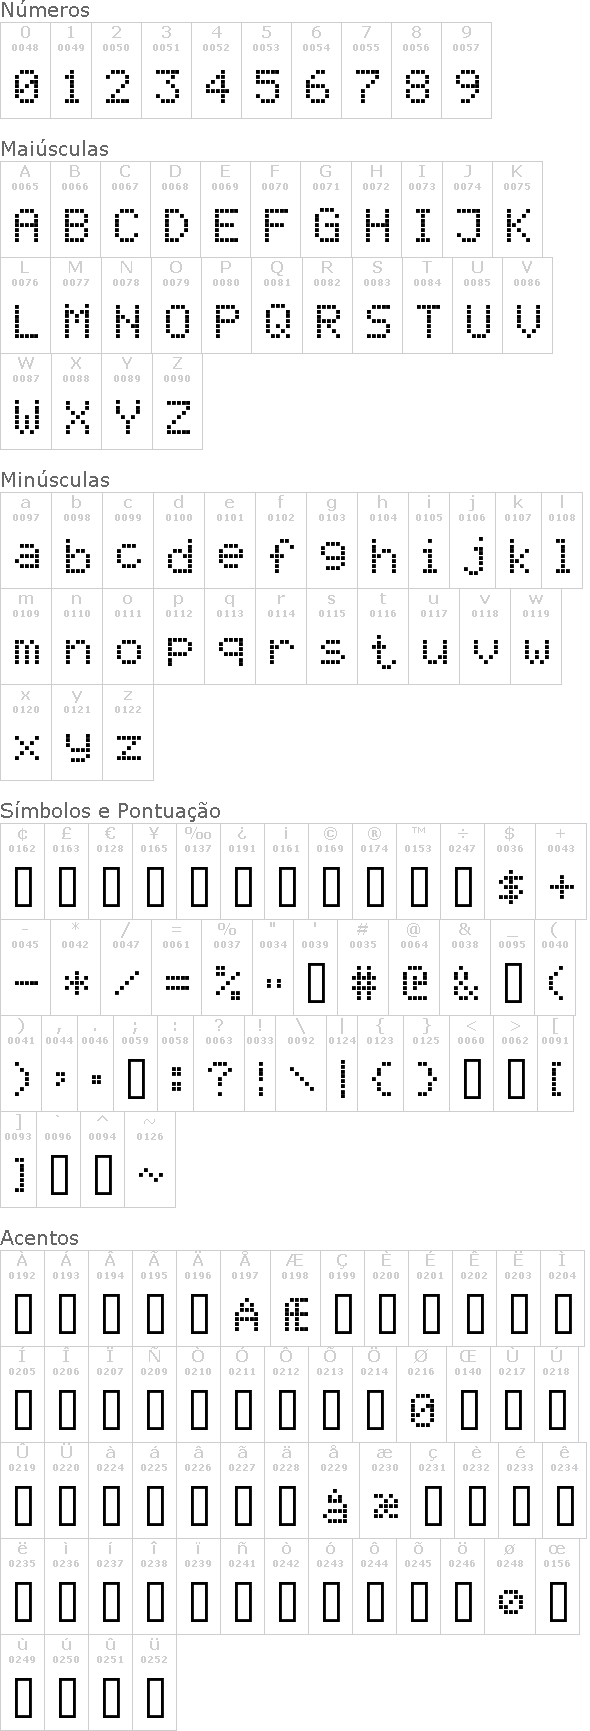Click the question mark glyph cell
Screen dimensions: 590x1731
coord(219,1063)
